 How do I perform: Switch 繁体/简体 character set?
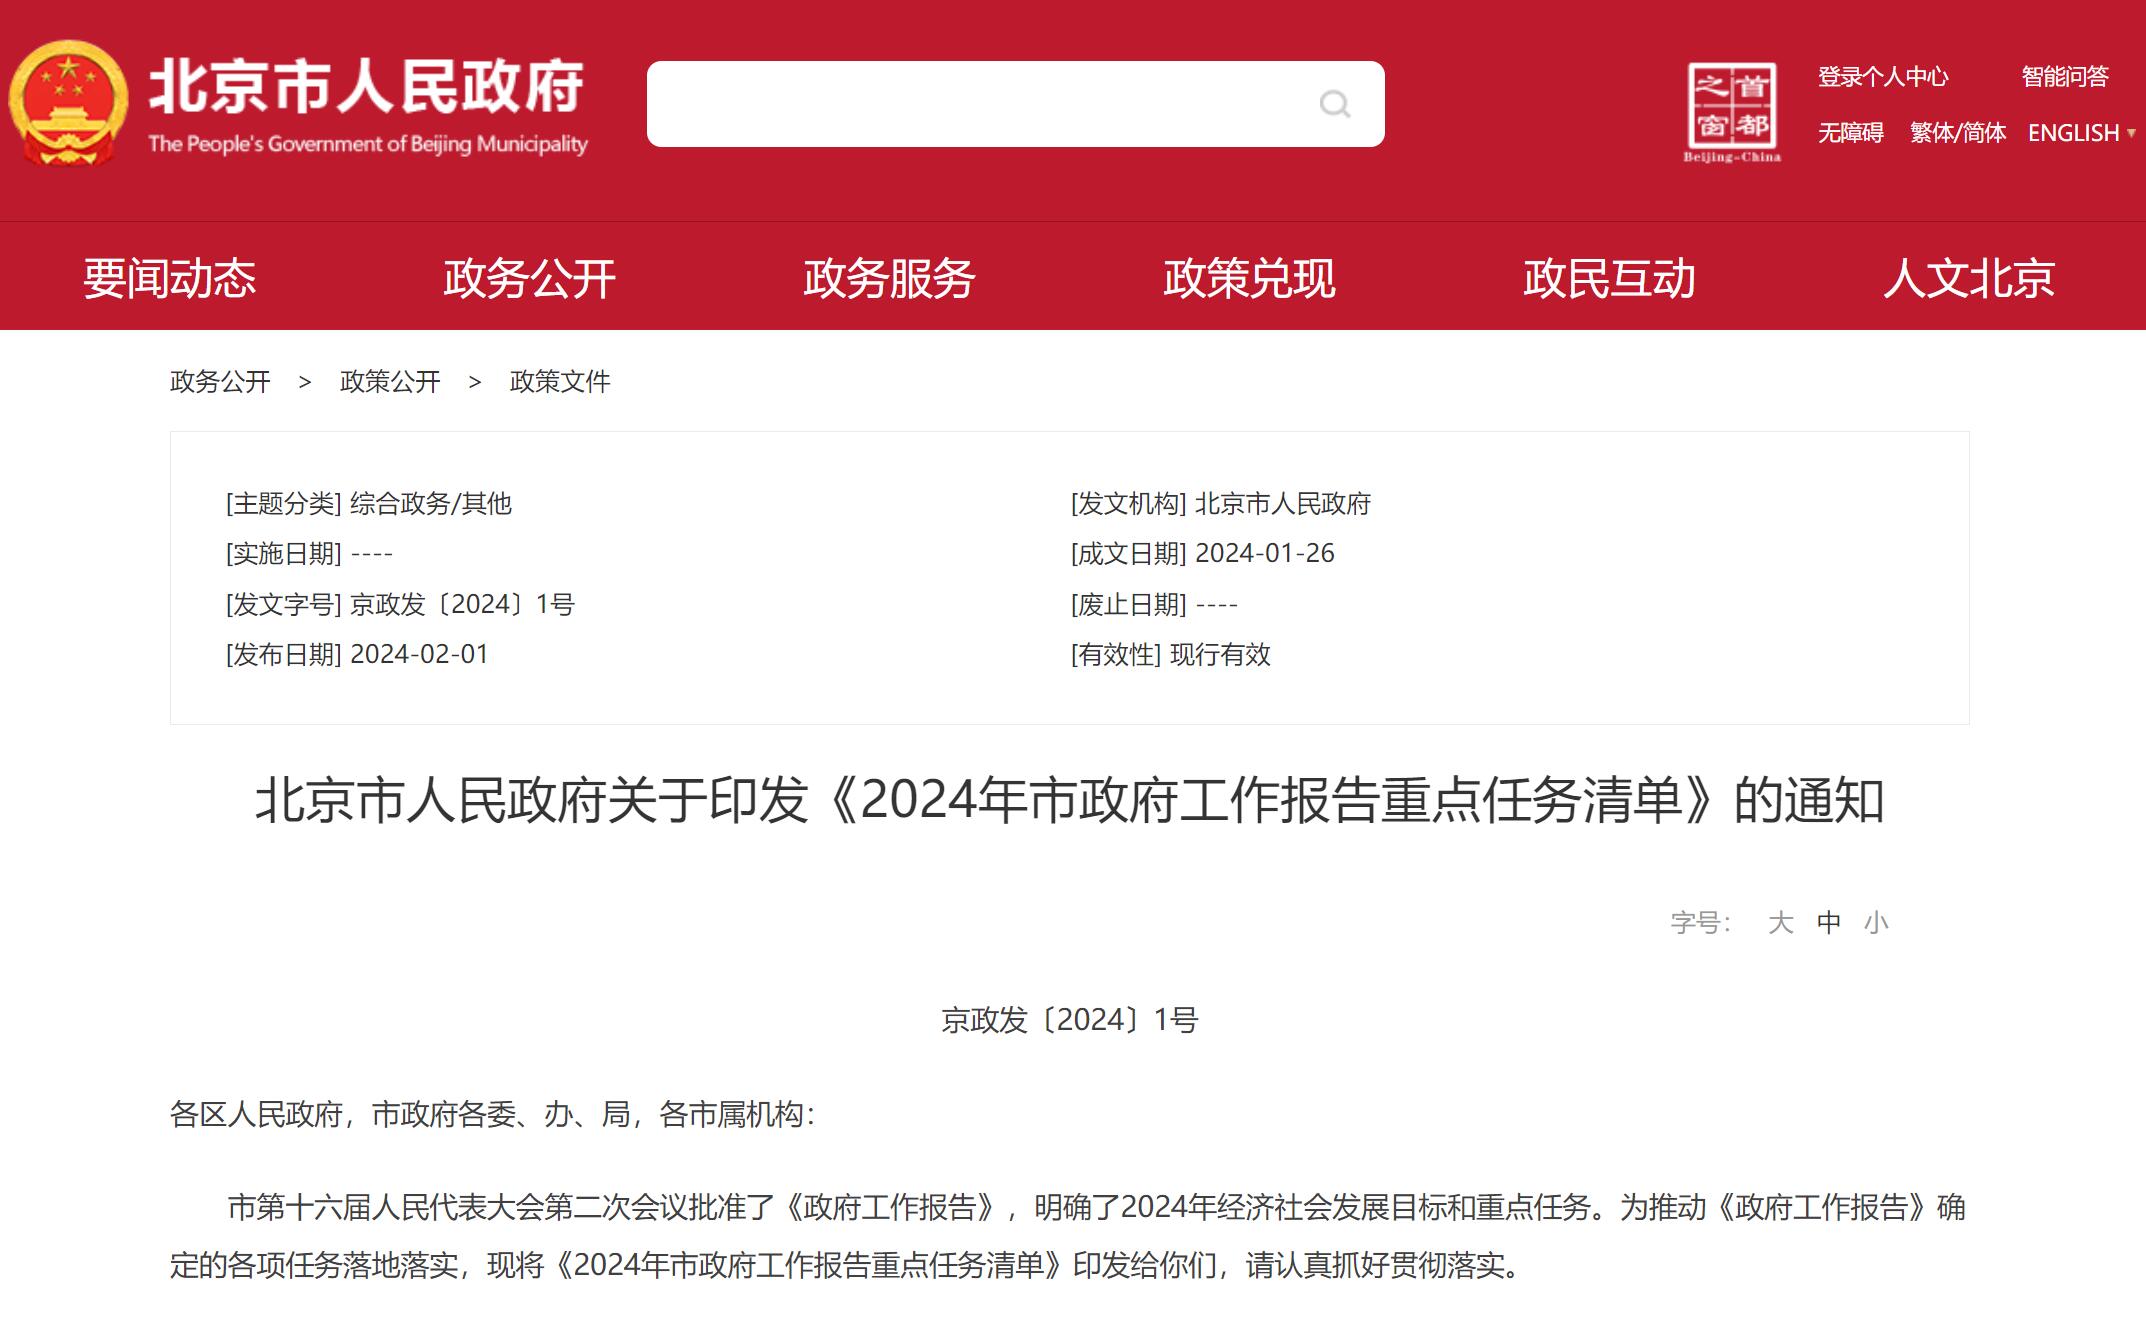1958,133
